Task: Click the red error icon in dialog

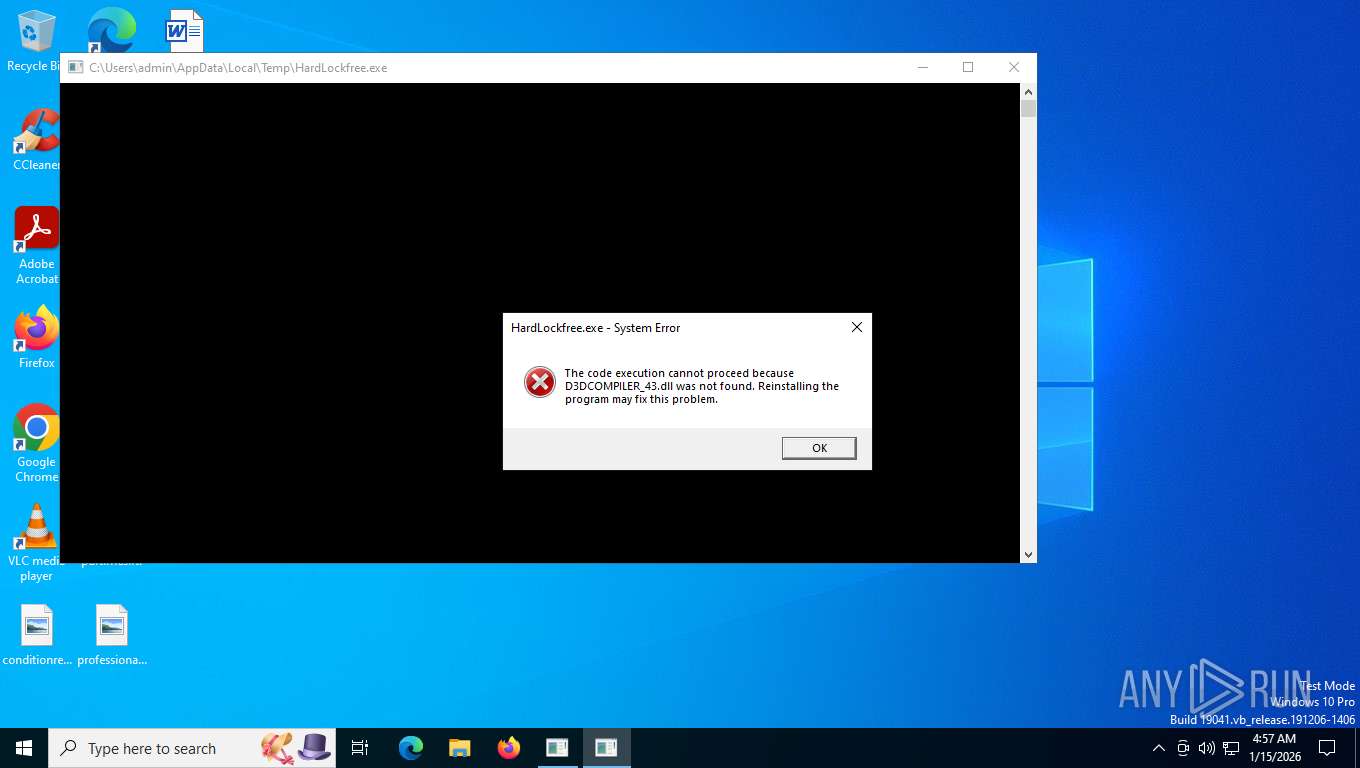Action: click(540, 381)
